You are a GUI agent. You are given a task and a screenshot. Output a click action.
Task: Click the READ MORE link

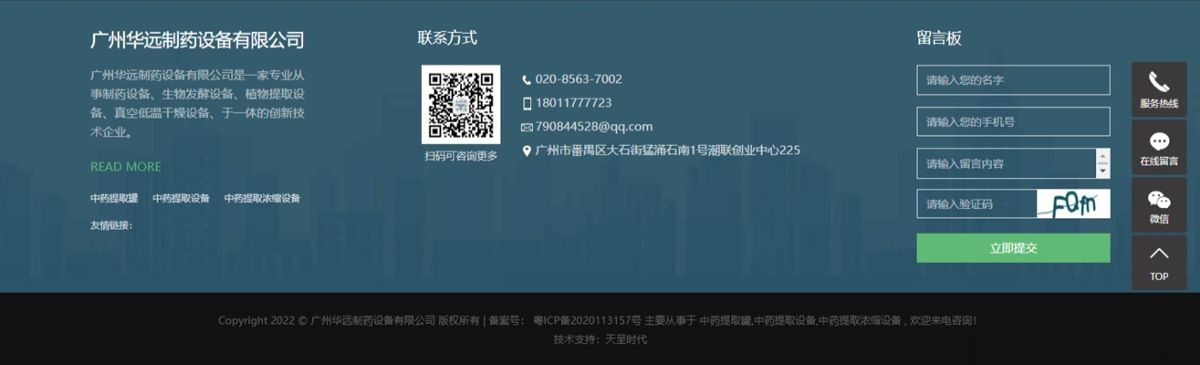[x=125, y=167]
